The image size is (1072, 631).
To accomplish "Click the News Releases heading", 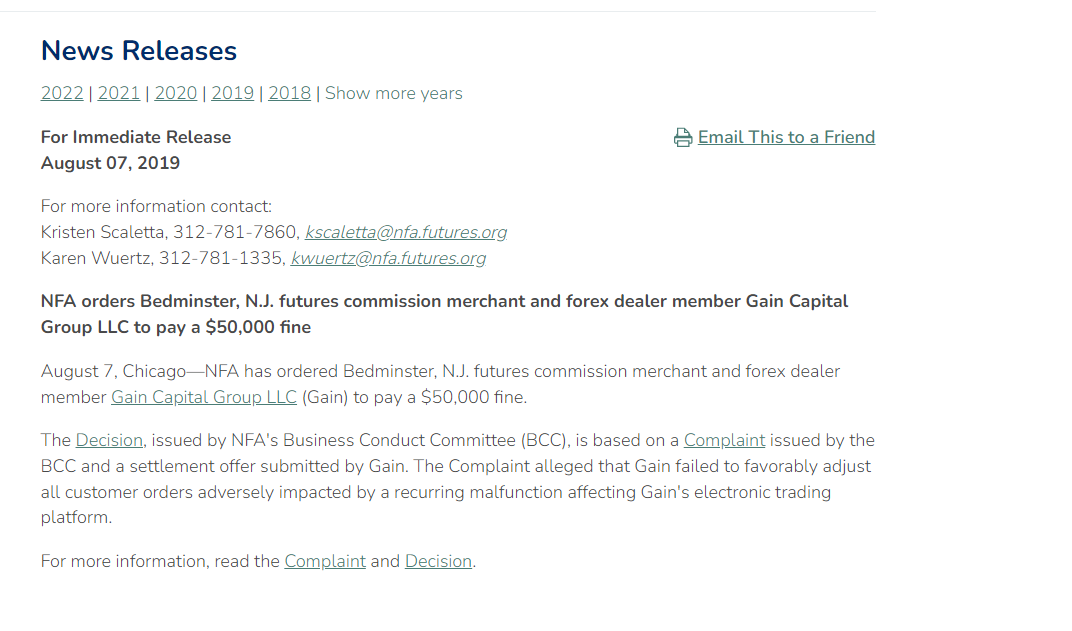I will point(139,51).
